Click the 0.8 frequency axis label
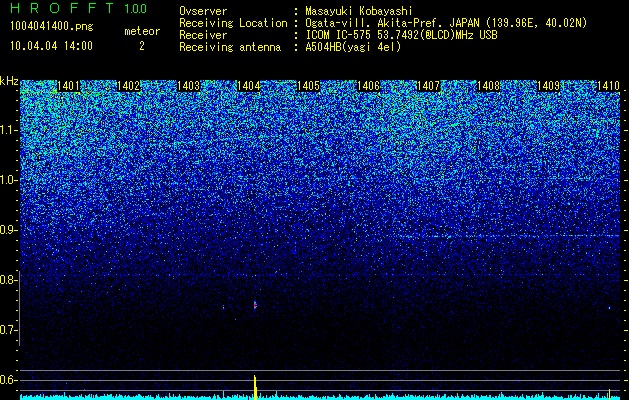629x400 pixels. 8,280
